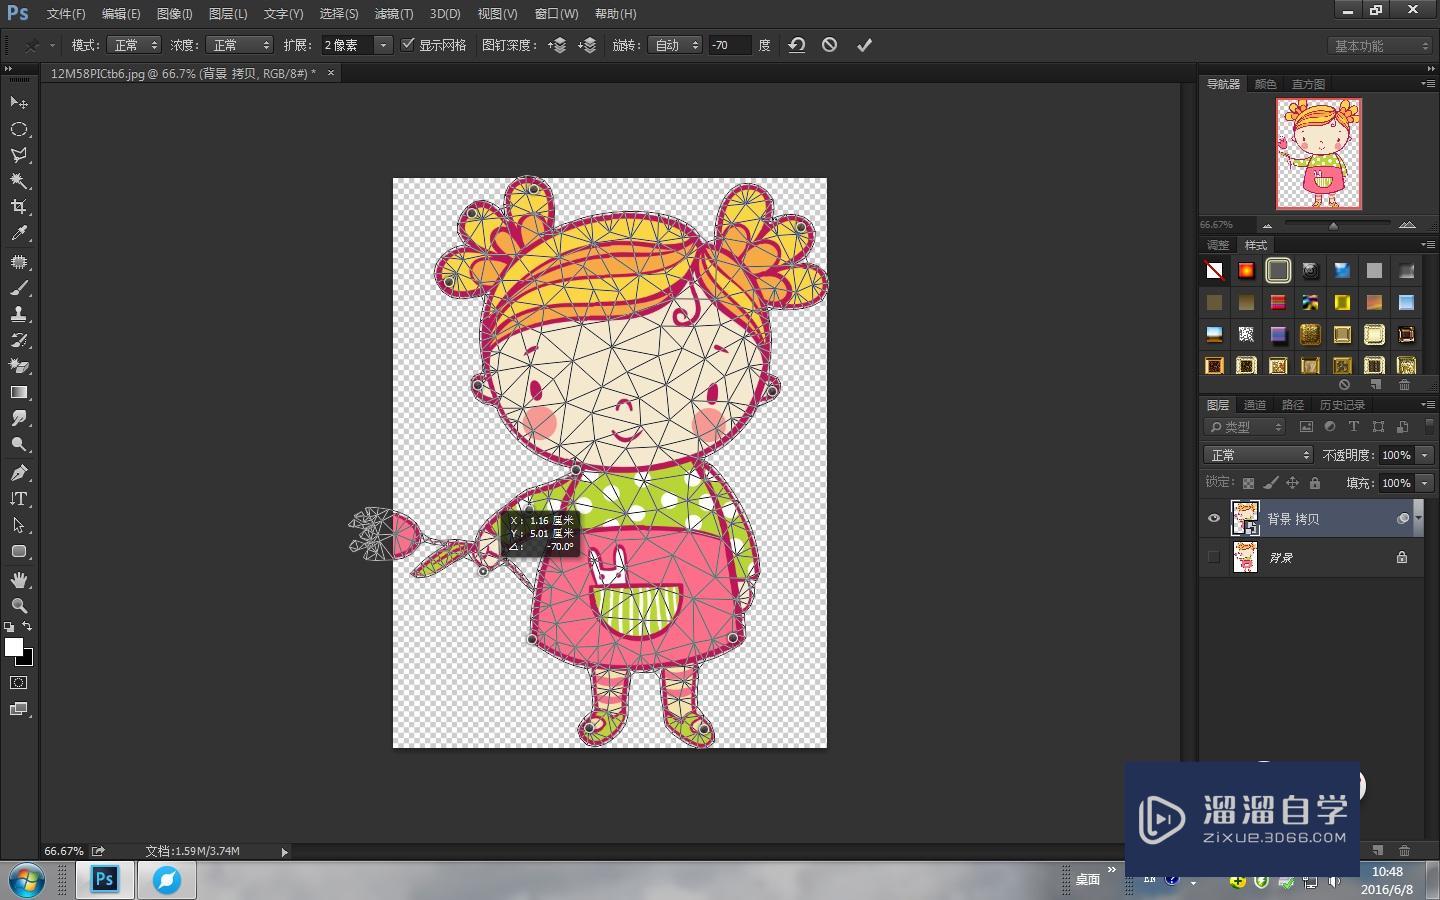The height and width of the screenshot is (900, 1440).
Task: Open the 扩展 expansion dropdown
Action: point(383,45)
